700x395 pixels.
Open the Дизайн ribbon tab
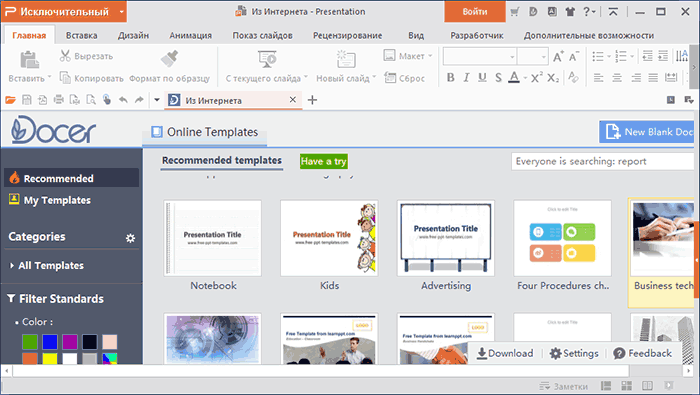pos(133,35)
